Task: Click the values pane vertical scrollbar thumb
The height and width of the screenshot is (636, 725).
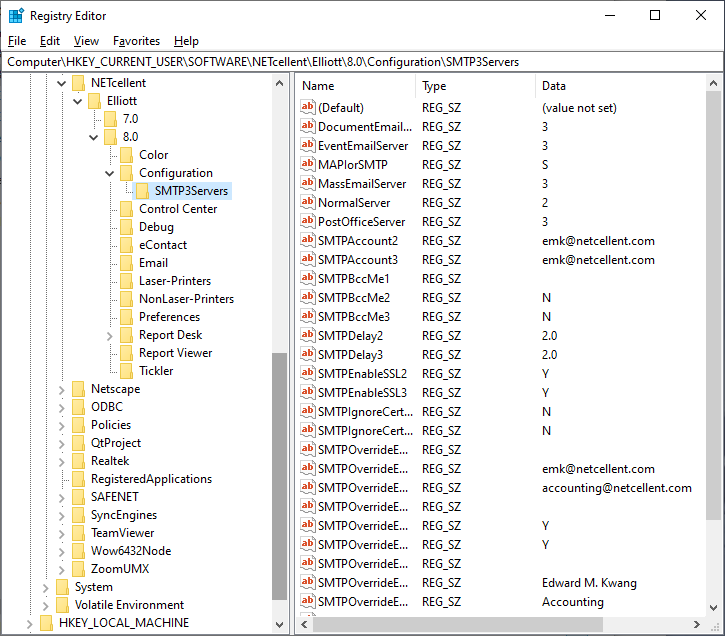Action: click(713, 305)
